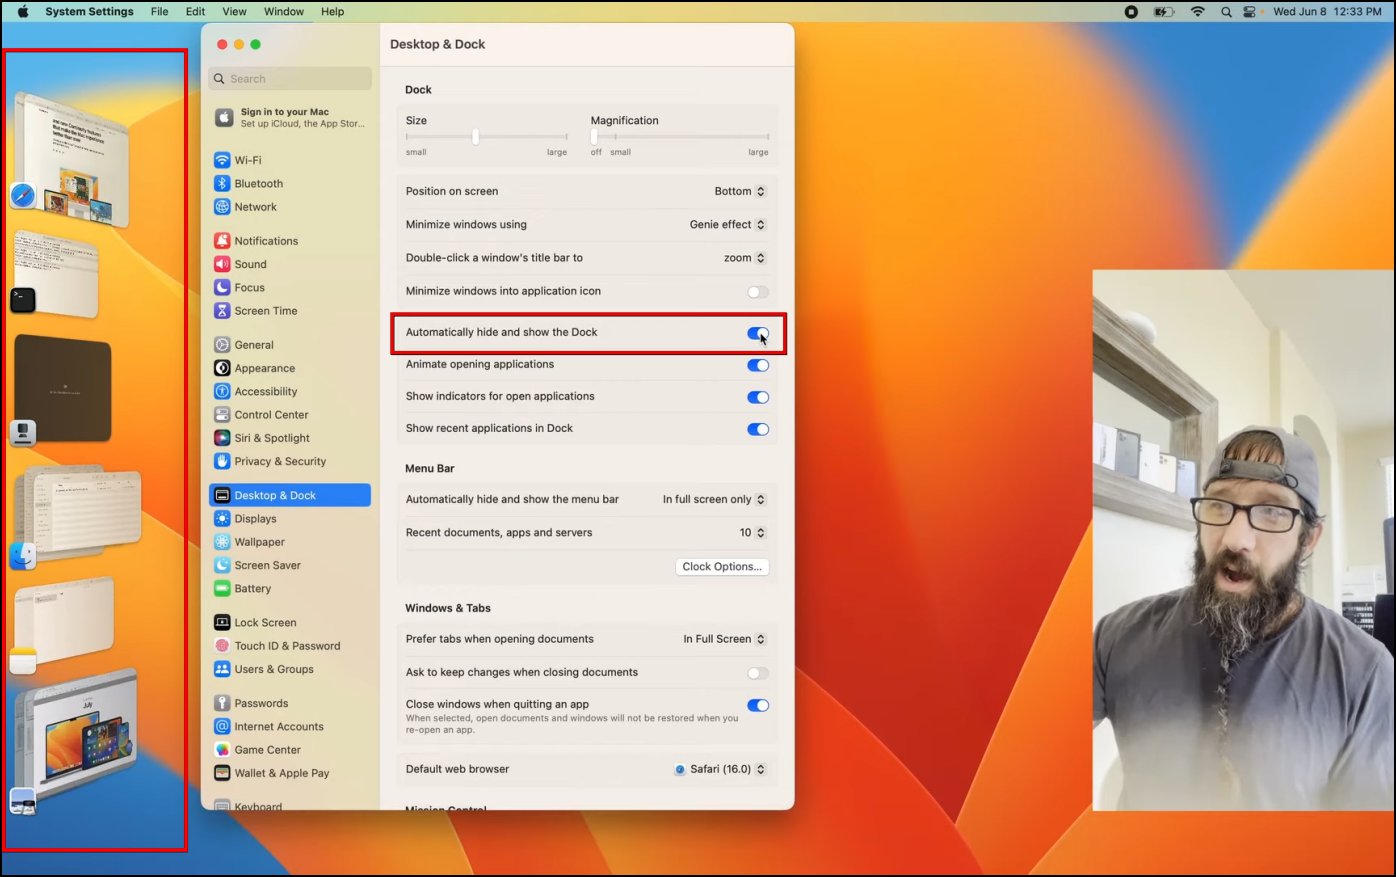Image resolution: width=1396 pixels, height=877 pixels.
Task: Select Terminal window thumbnail in Stage Manager
Action: click(57, 273)
